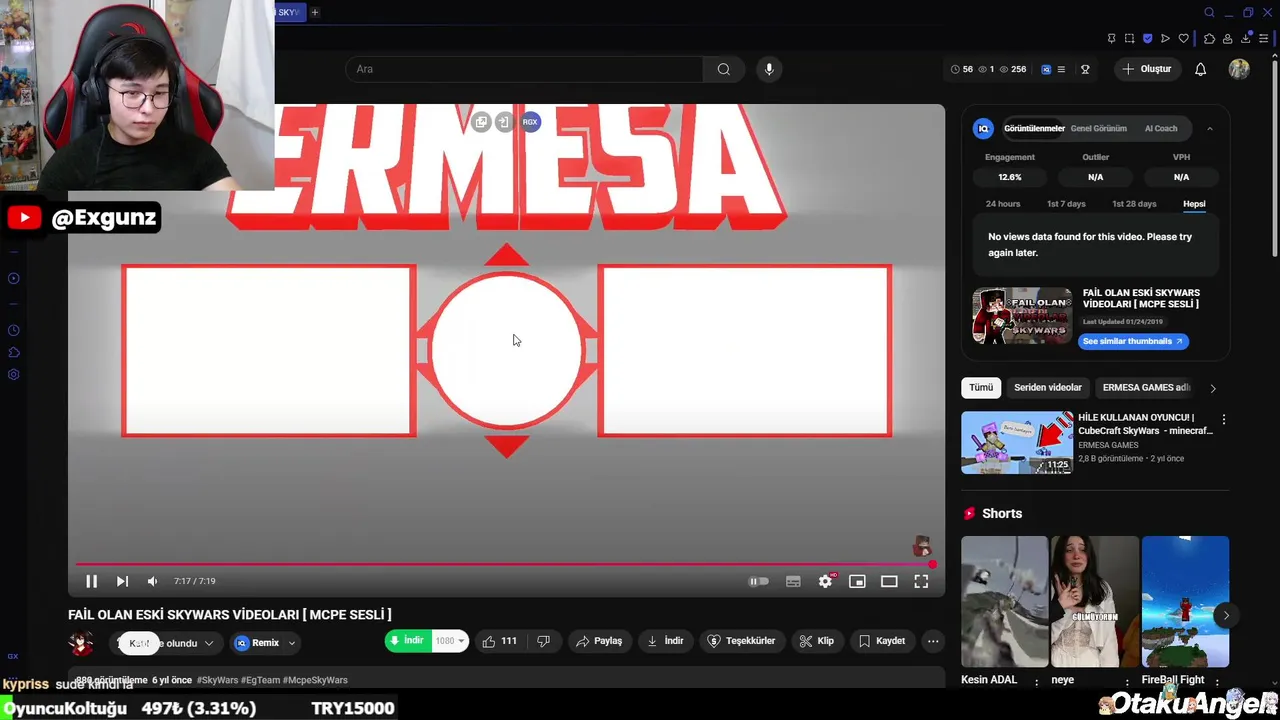The width and height of the screenshot is (1280, 720).
Task: Click the Oluştur create button
Action: click(1147, 69)
